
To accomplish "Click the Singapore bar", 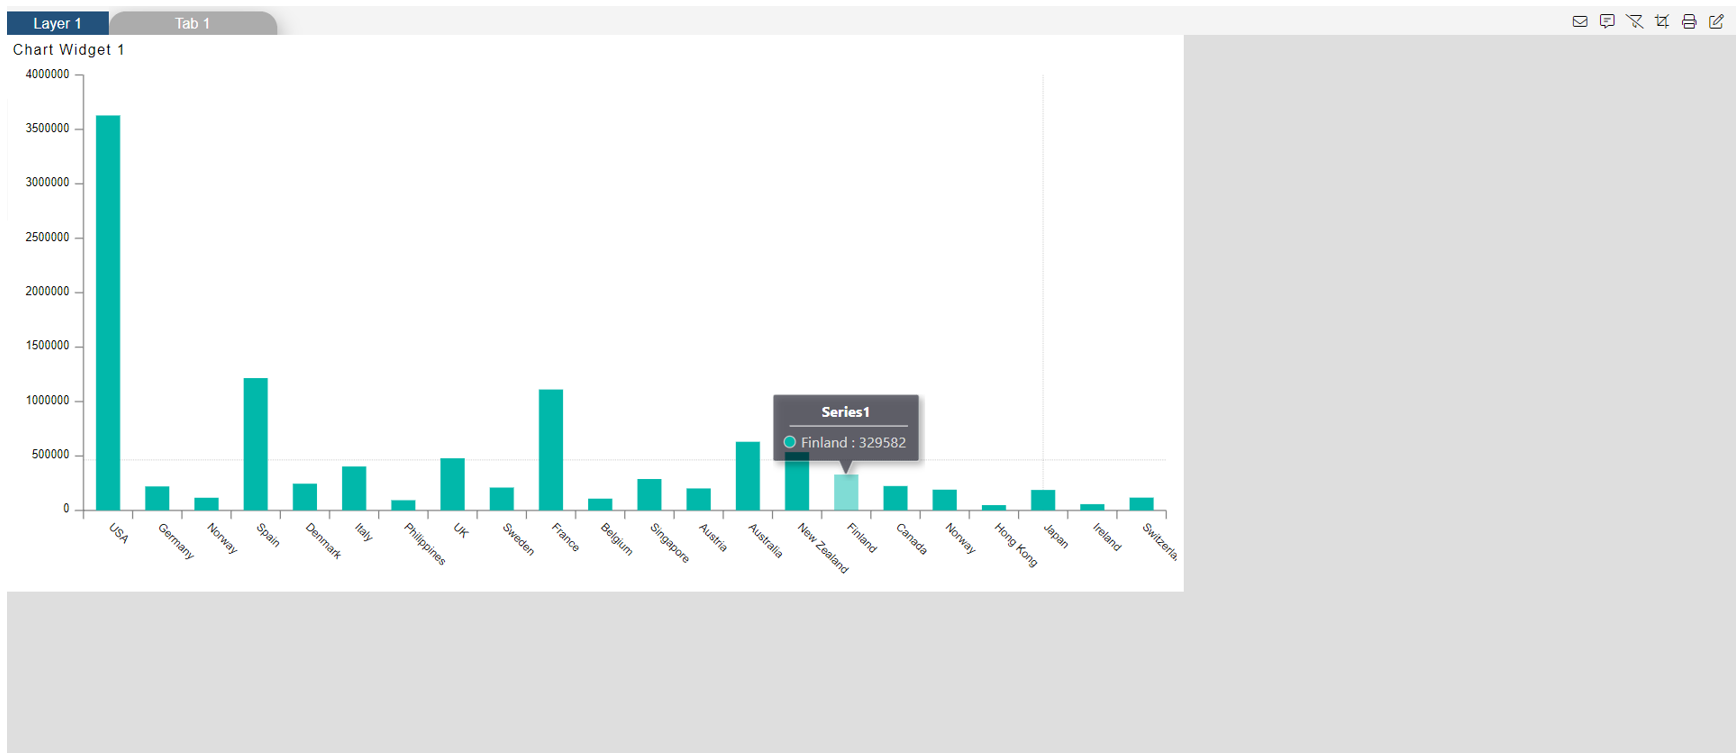I will coord(649,494).
